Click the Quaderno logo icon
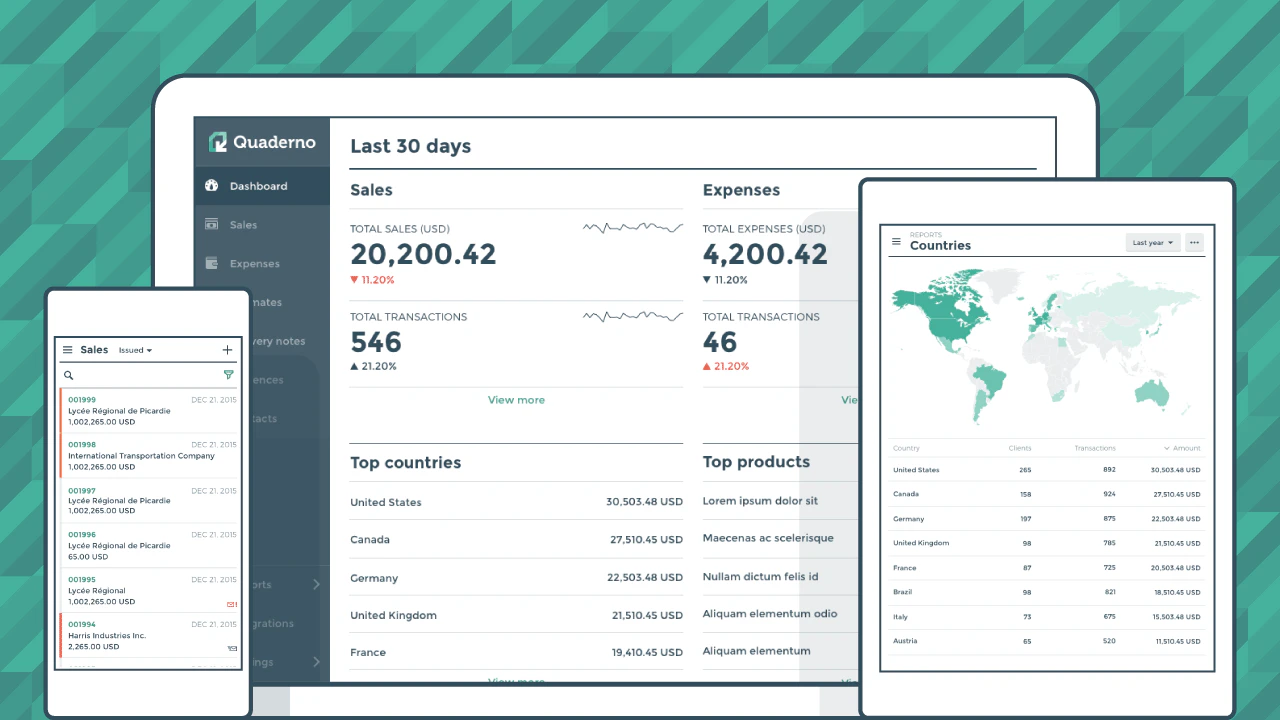The height and width of the screenshot is (720, 1280). tap(217, 142)
